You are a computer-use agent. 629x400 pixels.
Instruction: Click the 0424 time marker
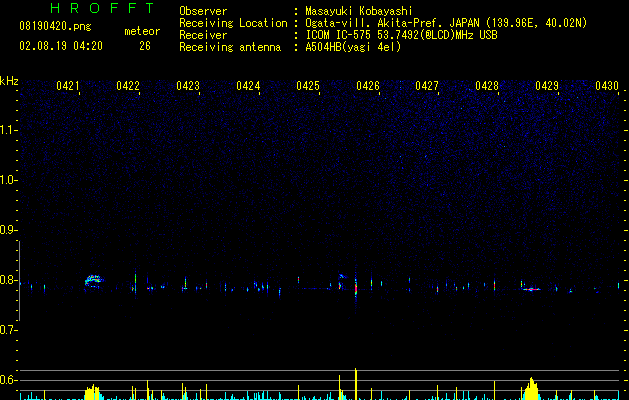coord(248,86)
